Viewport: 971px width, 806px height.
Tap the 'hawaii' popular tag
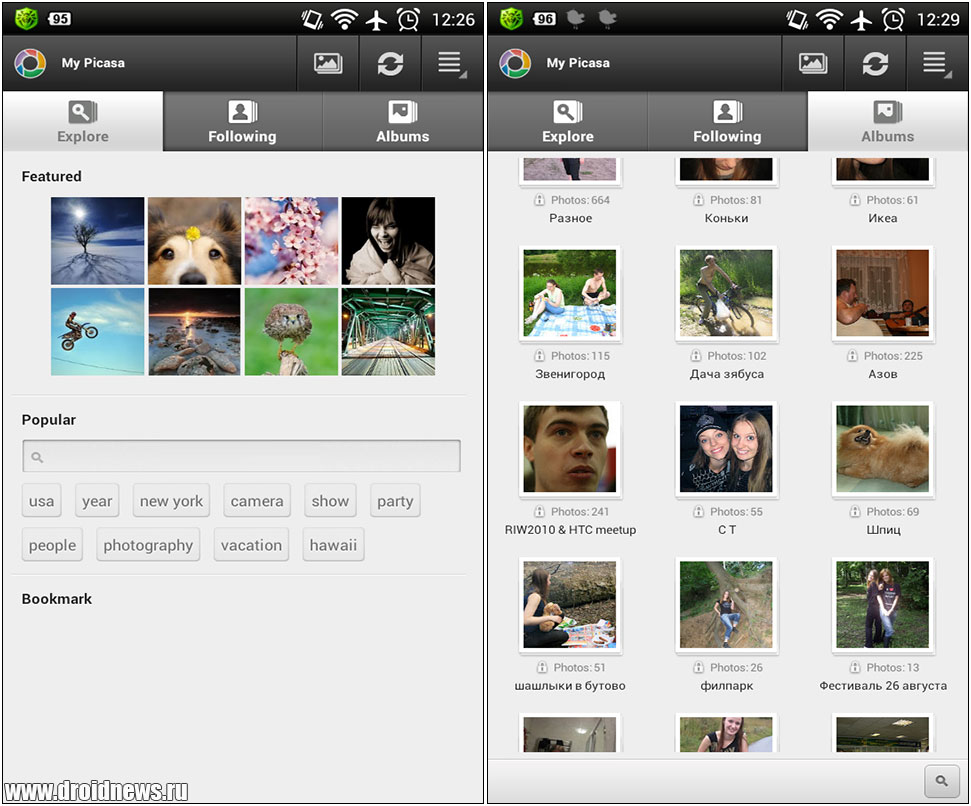coord(333,545)
